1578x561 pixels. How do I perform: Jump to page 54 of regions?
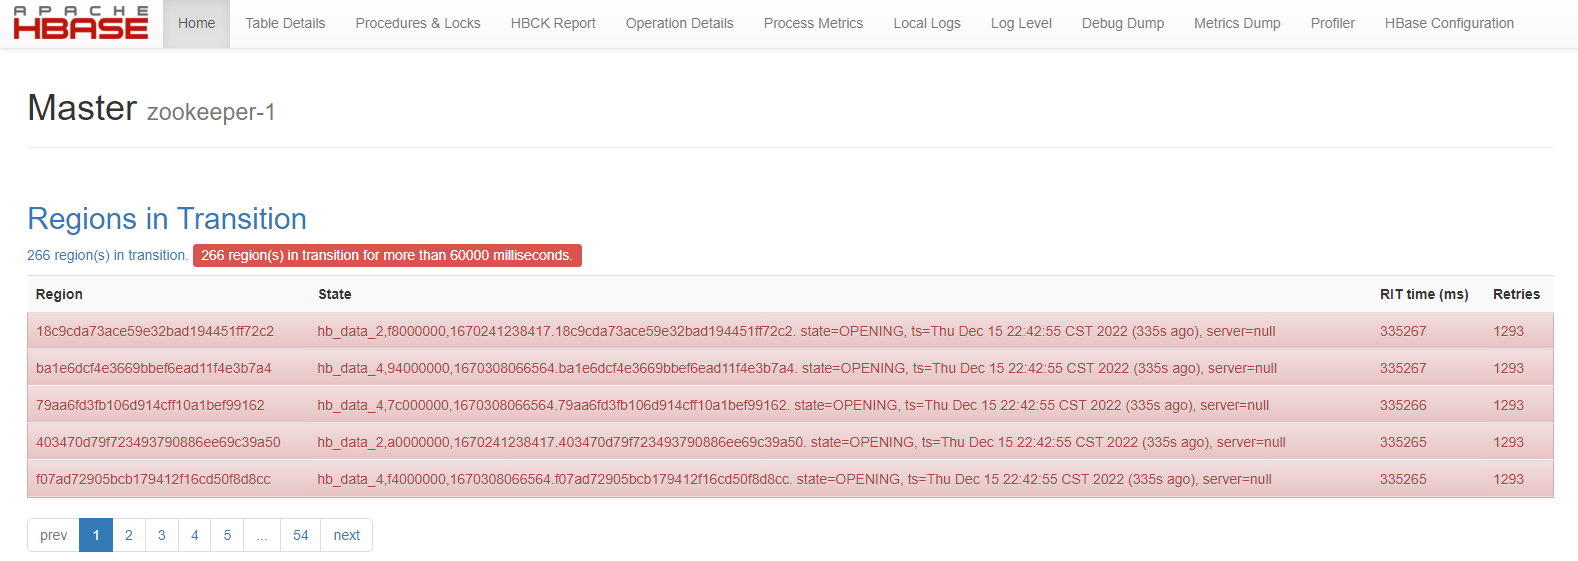300,535
